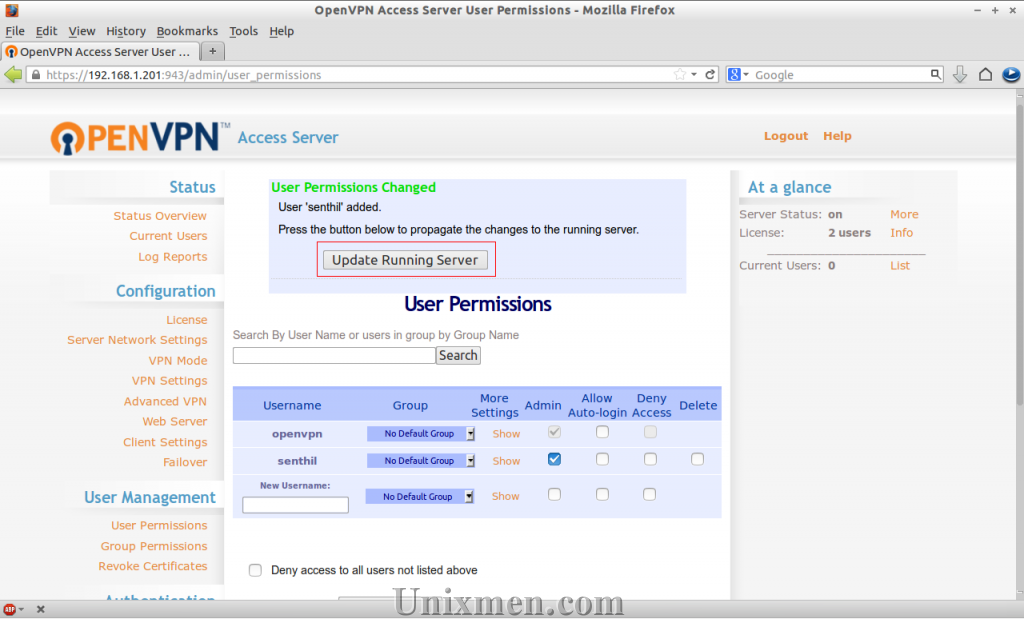This screenshot has width=1024, height=619.
Task: Click the Update Running Server button
Action: tap(405, 260)
